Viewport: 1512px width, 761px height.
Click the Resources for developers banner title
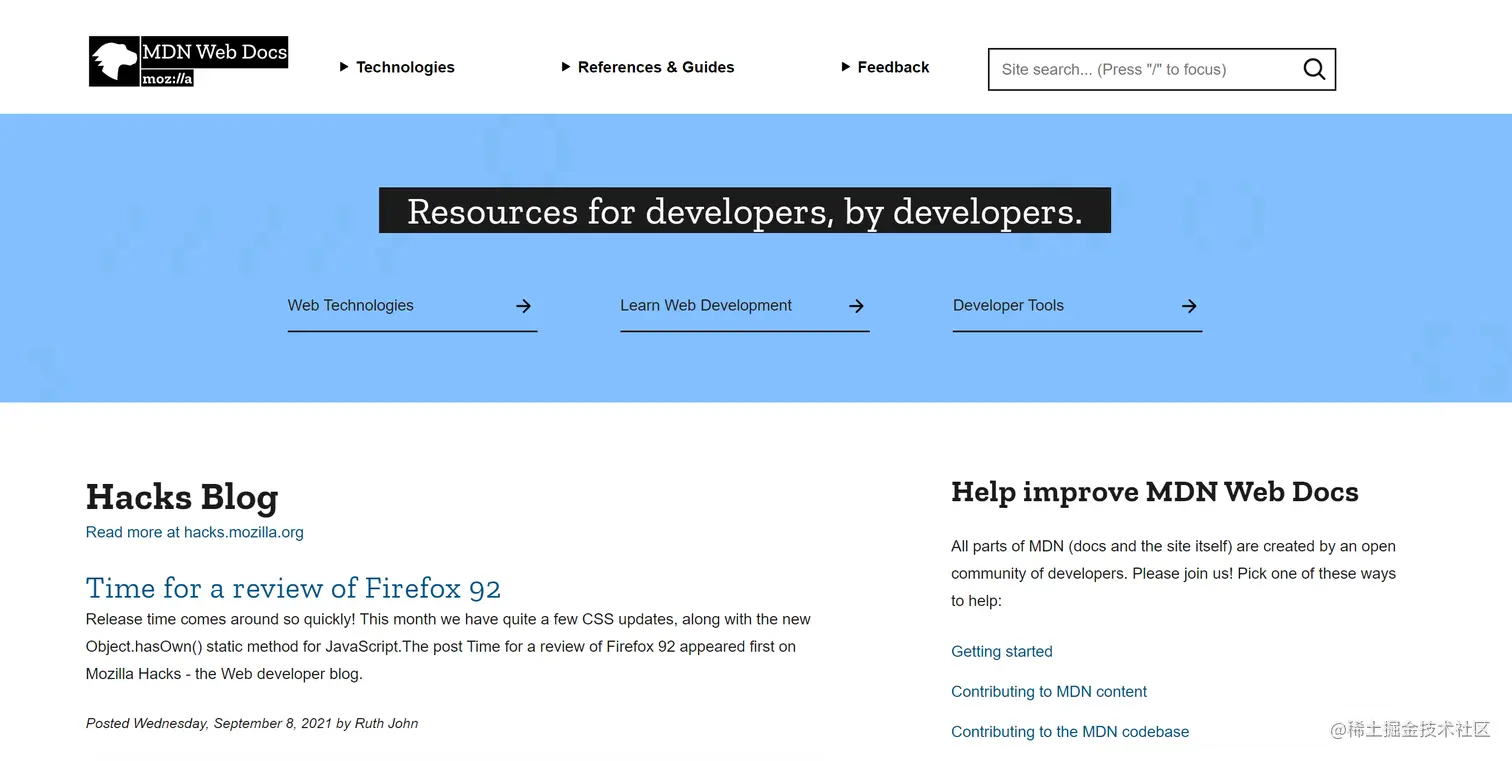coord(745,211)
